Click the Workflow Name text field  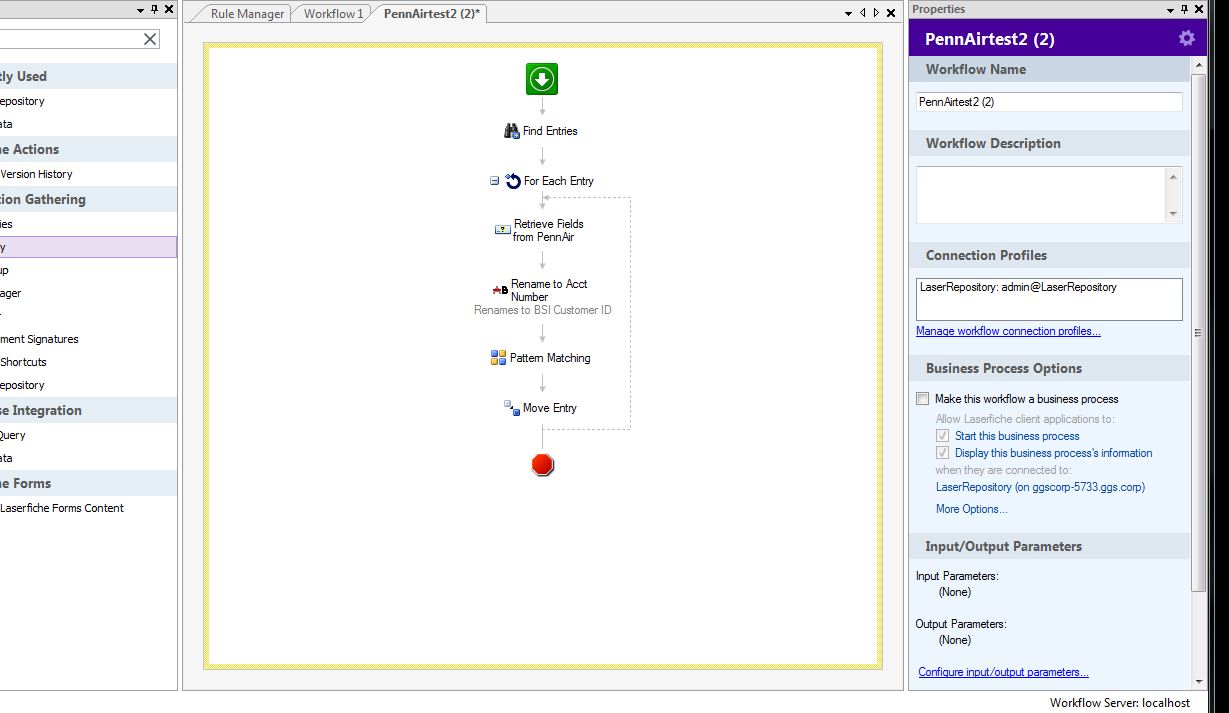tap(1048, 102)
